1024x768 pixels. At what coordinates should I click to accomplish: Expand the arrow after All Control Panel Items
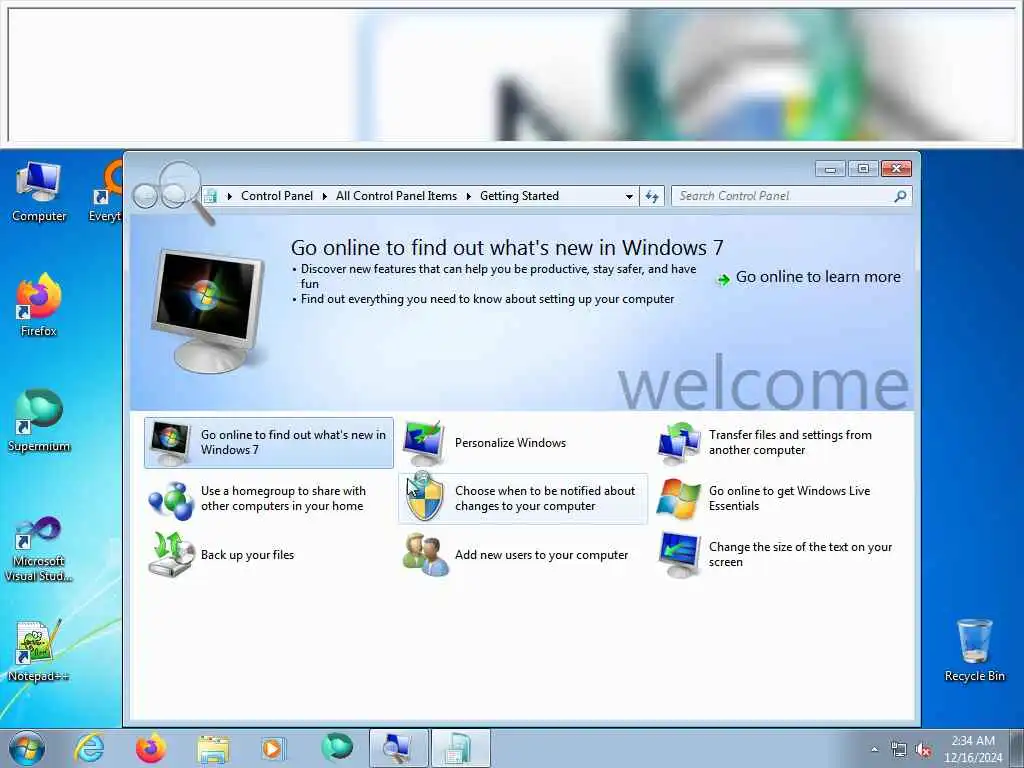pos(469,196)
